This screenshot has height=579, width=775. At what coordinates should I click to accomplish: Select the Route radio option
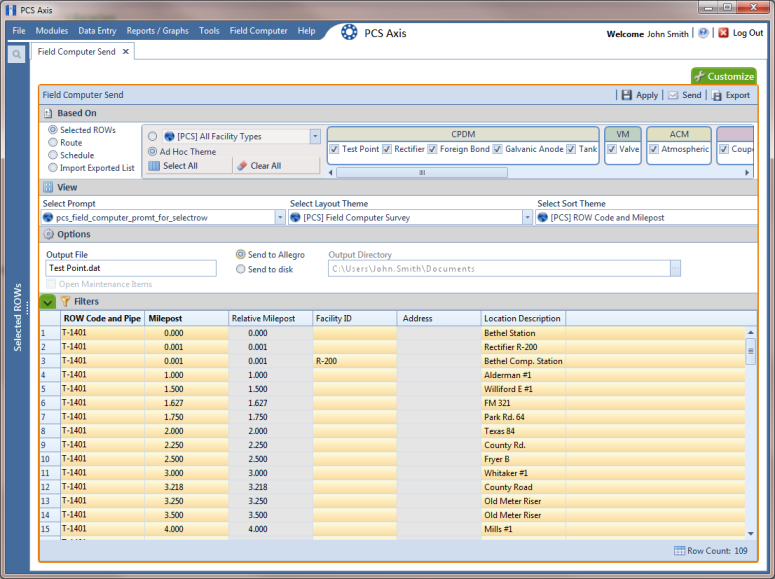pyautogui.click(x=53, y=142)
